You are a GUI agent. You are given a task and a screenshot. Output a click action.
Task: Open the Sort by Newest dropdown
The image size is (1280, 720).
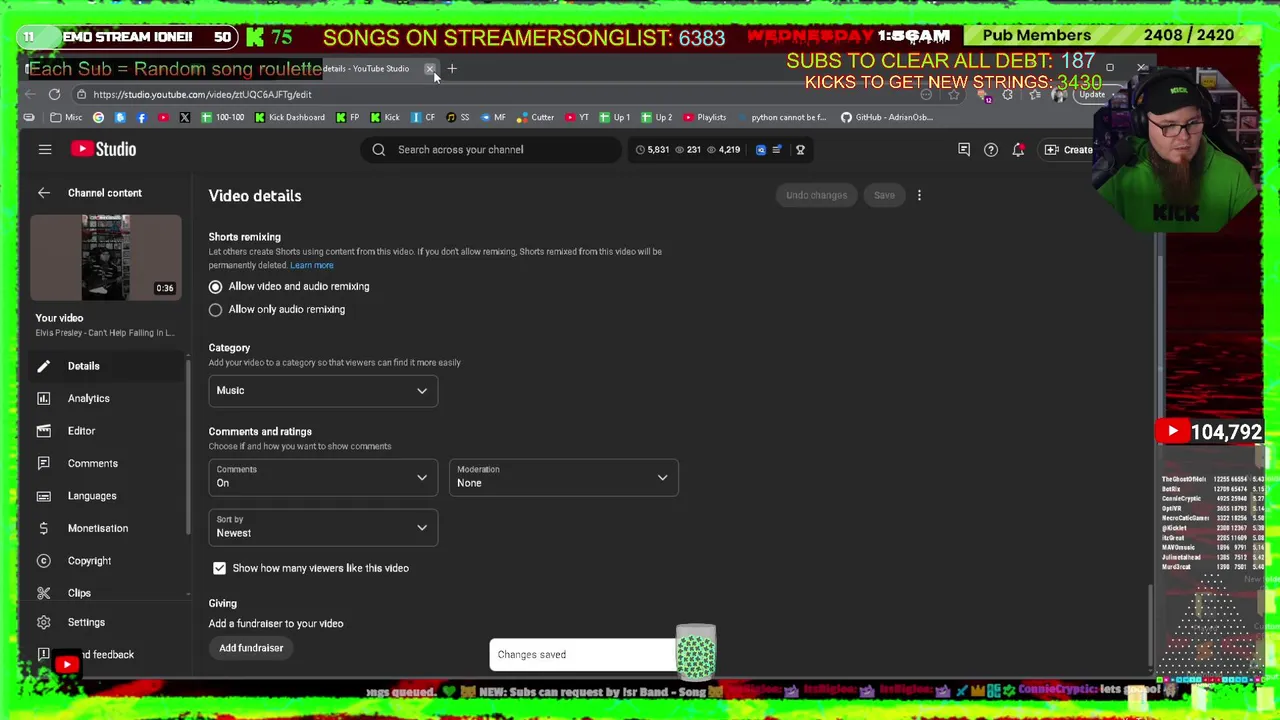(323, 527)
